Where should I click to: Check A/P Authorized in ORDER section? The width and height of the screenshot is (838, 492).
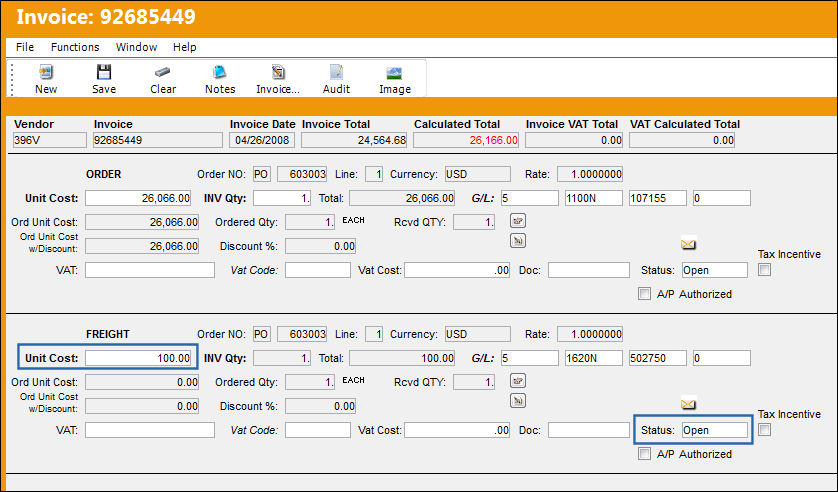(x=645, y=293)
